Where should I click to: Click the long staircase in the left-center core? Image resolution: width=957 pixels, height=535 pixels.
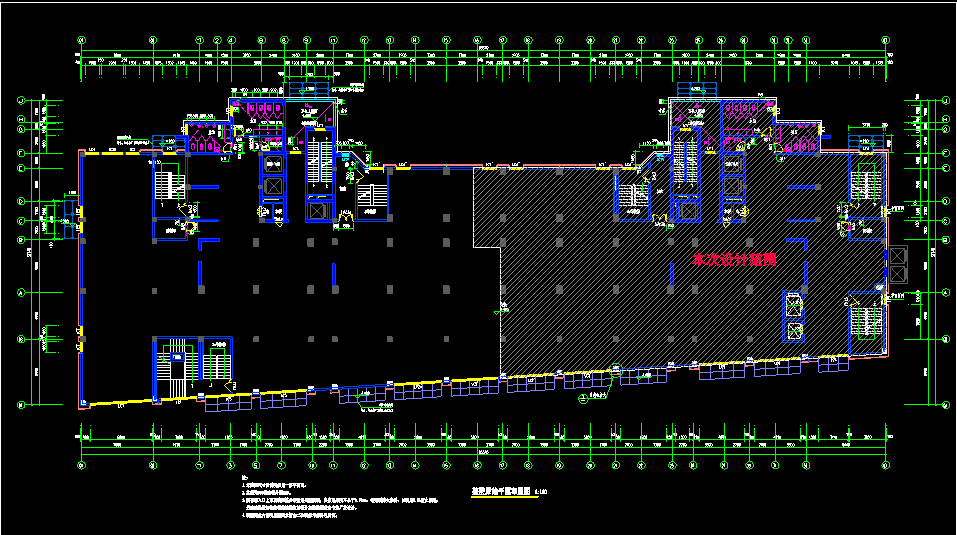click(318, 160)
